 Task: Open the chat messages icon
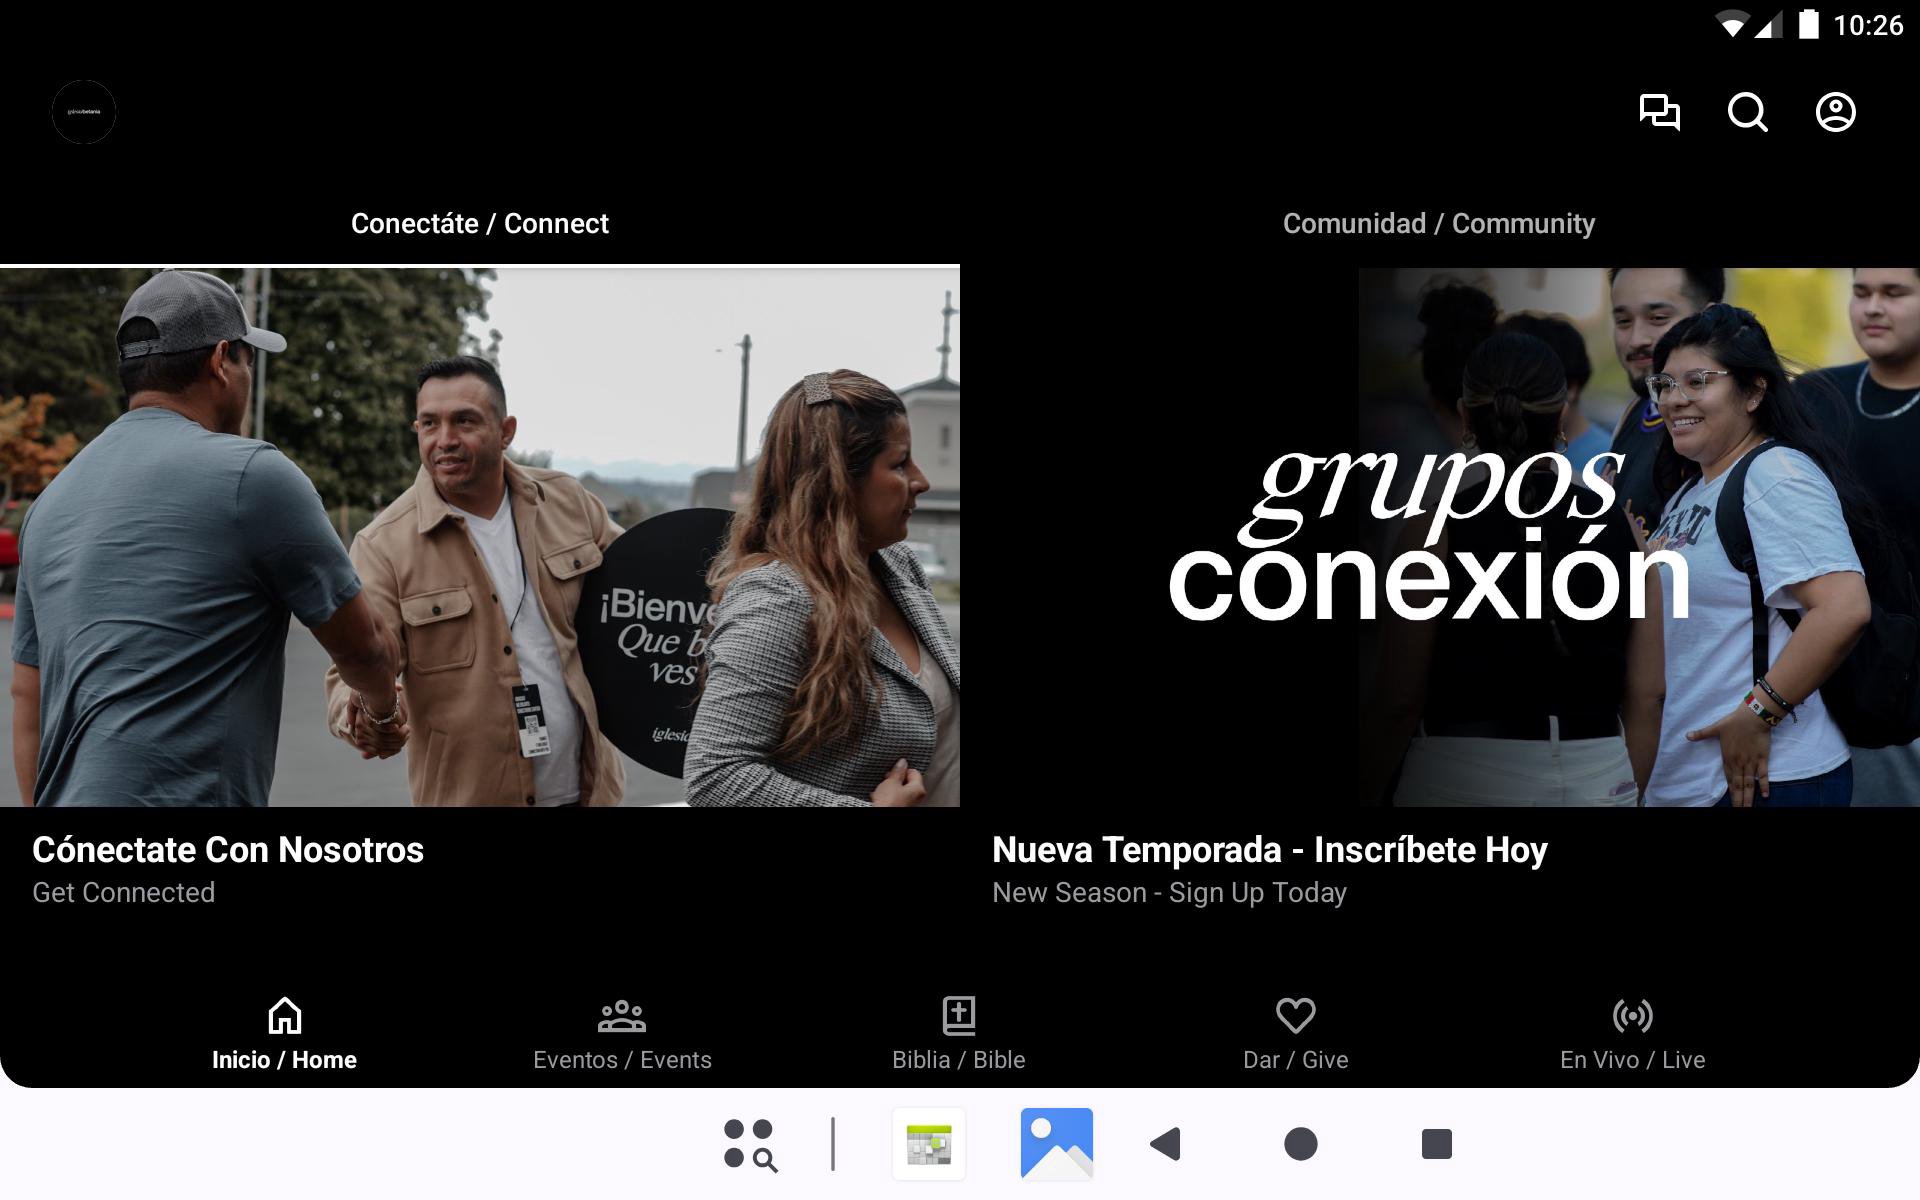[1659, 112]
